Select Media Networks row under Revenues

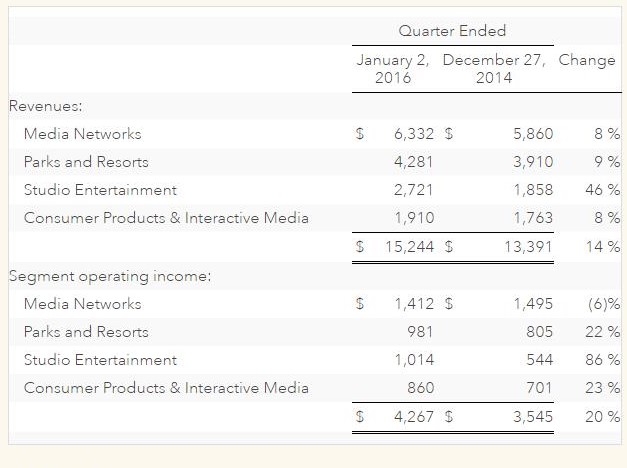pos(82,134)
